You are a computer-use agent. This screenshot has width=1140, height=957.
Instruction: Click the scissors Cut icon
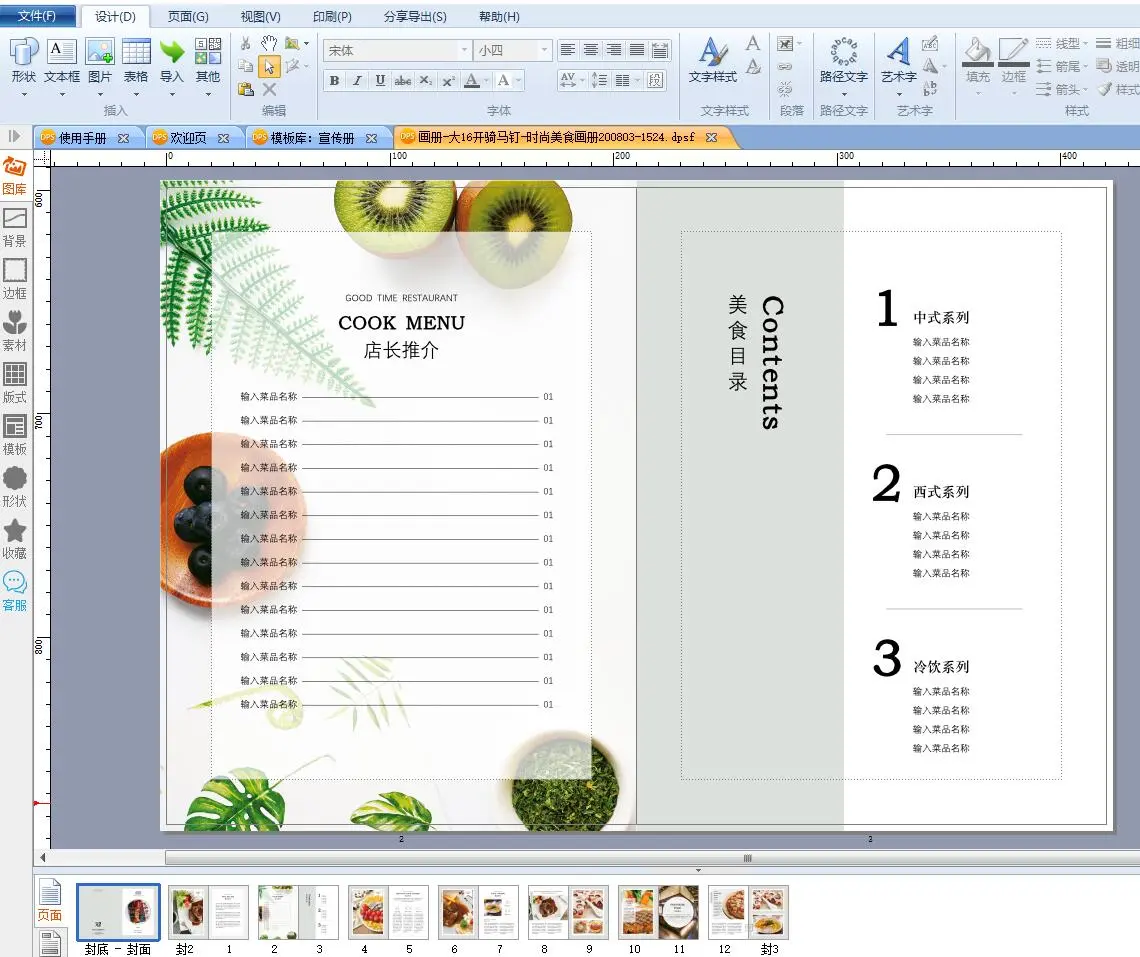click(246, 44)
